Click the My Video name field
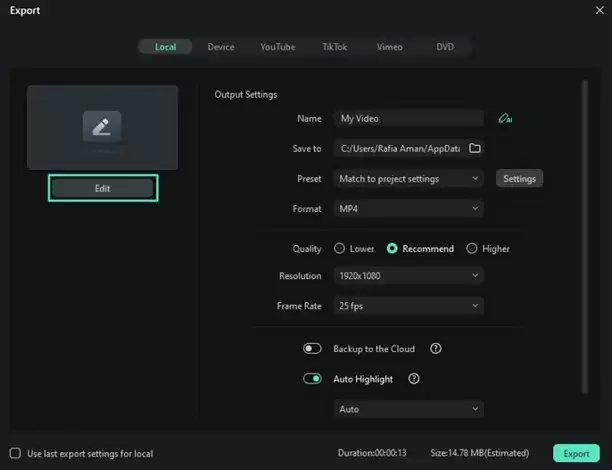Image resolution: width=612 pixels, height=470 pixels. (409, 118)
